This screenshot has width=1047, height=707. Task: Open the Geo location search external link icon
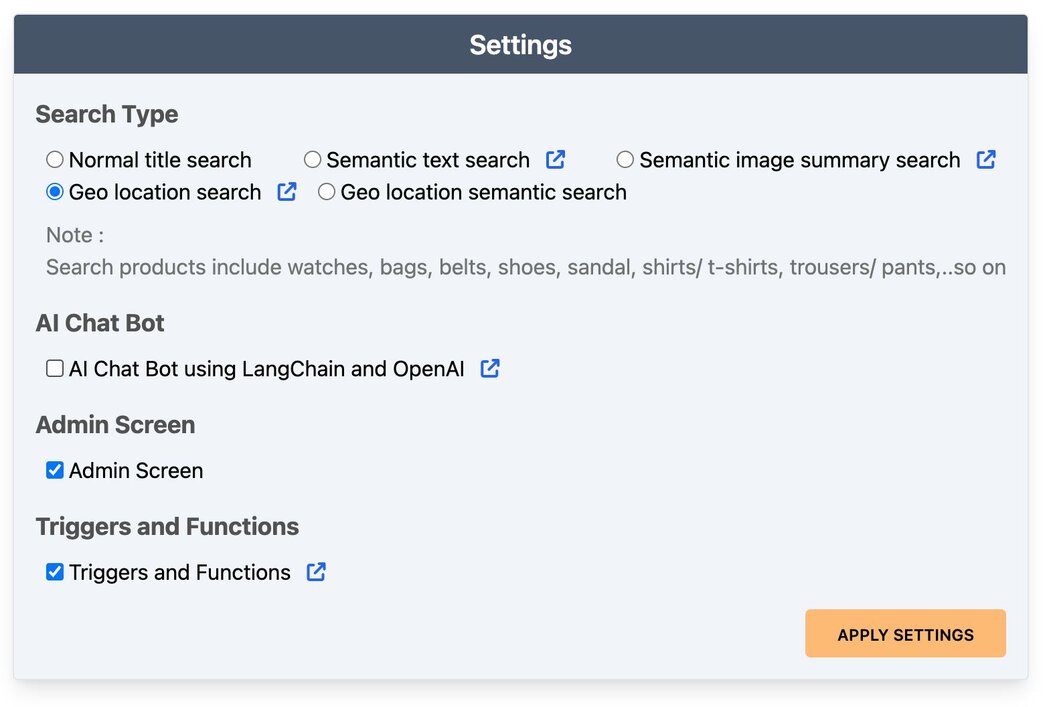tap(286, 191)
